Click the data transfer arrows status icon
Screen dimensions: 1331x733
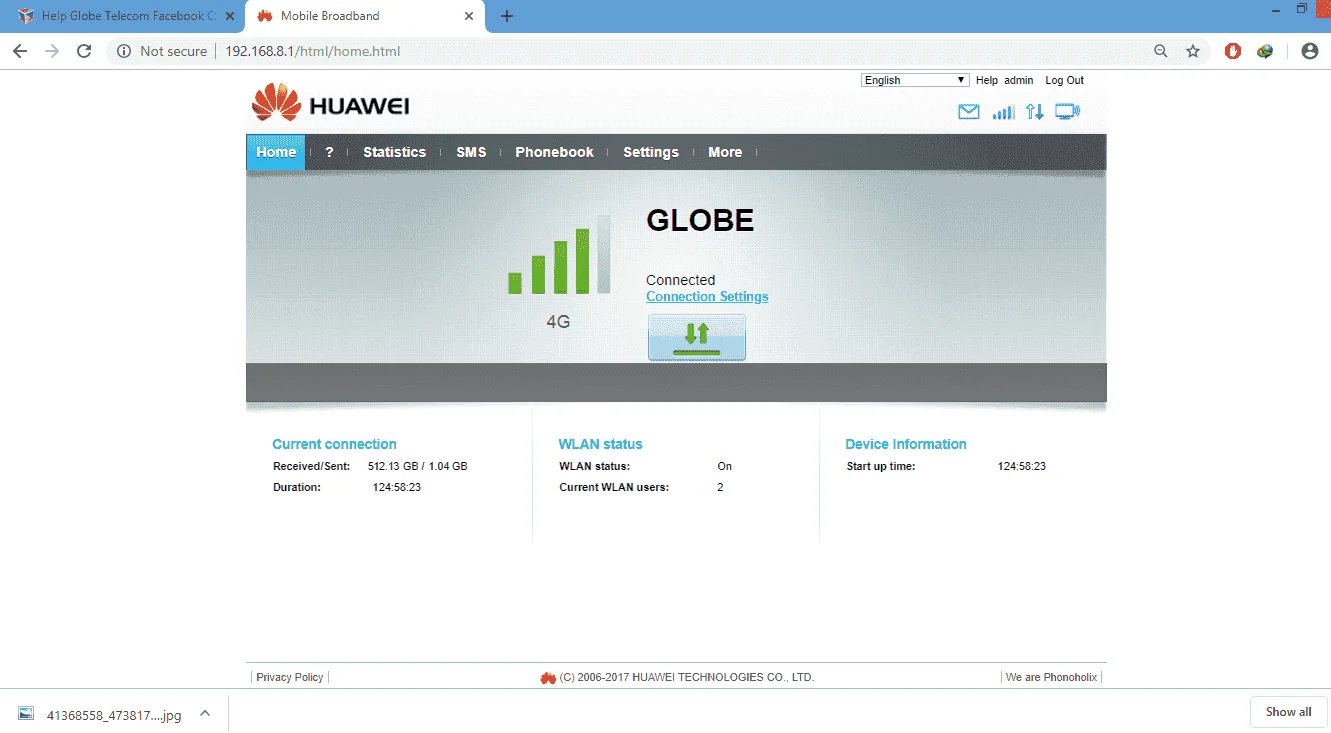(1035, 112)
